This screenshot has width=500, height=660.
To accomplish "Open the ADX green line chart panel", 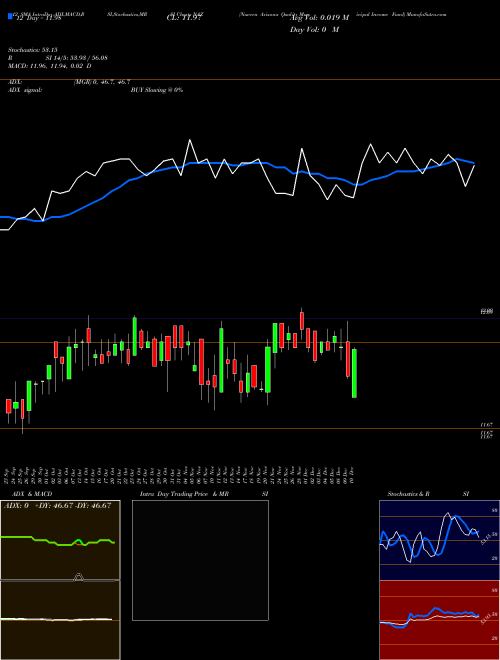I will coord(60,540).
